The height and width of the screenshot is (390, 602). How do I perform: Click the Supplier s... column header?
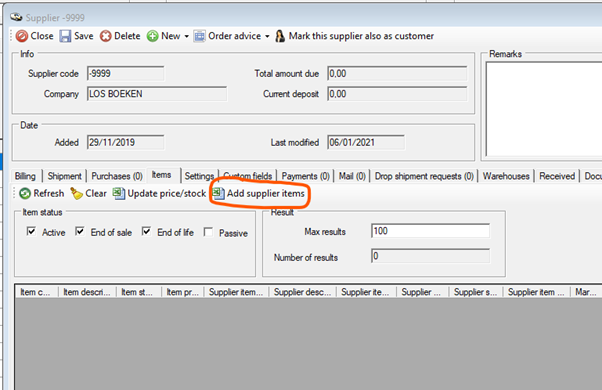(x=476, y=292)
